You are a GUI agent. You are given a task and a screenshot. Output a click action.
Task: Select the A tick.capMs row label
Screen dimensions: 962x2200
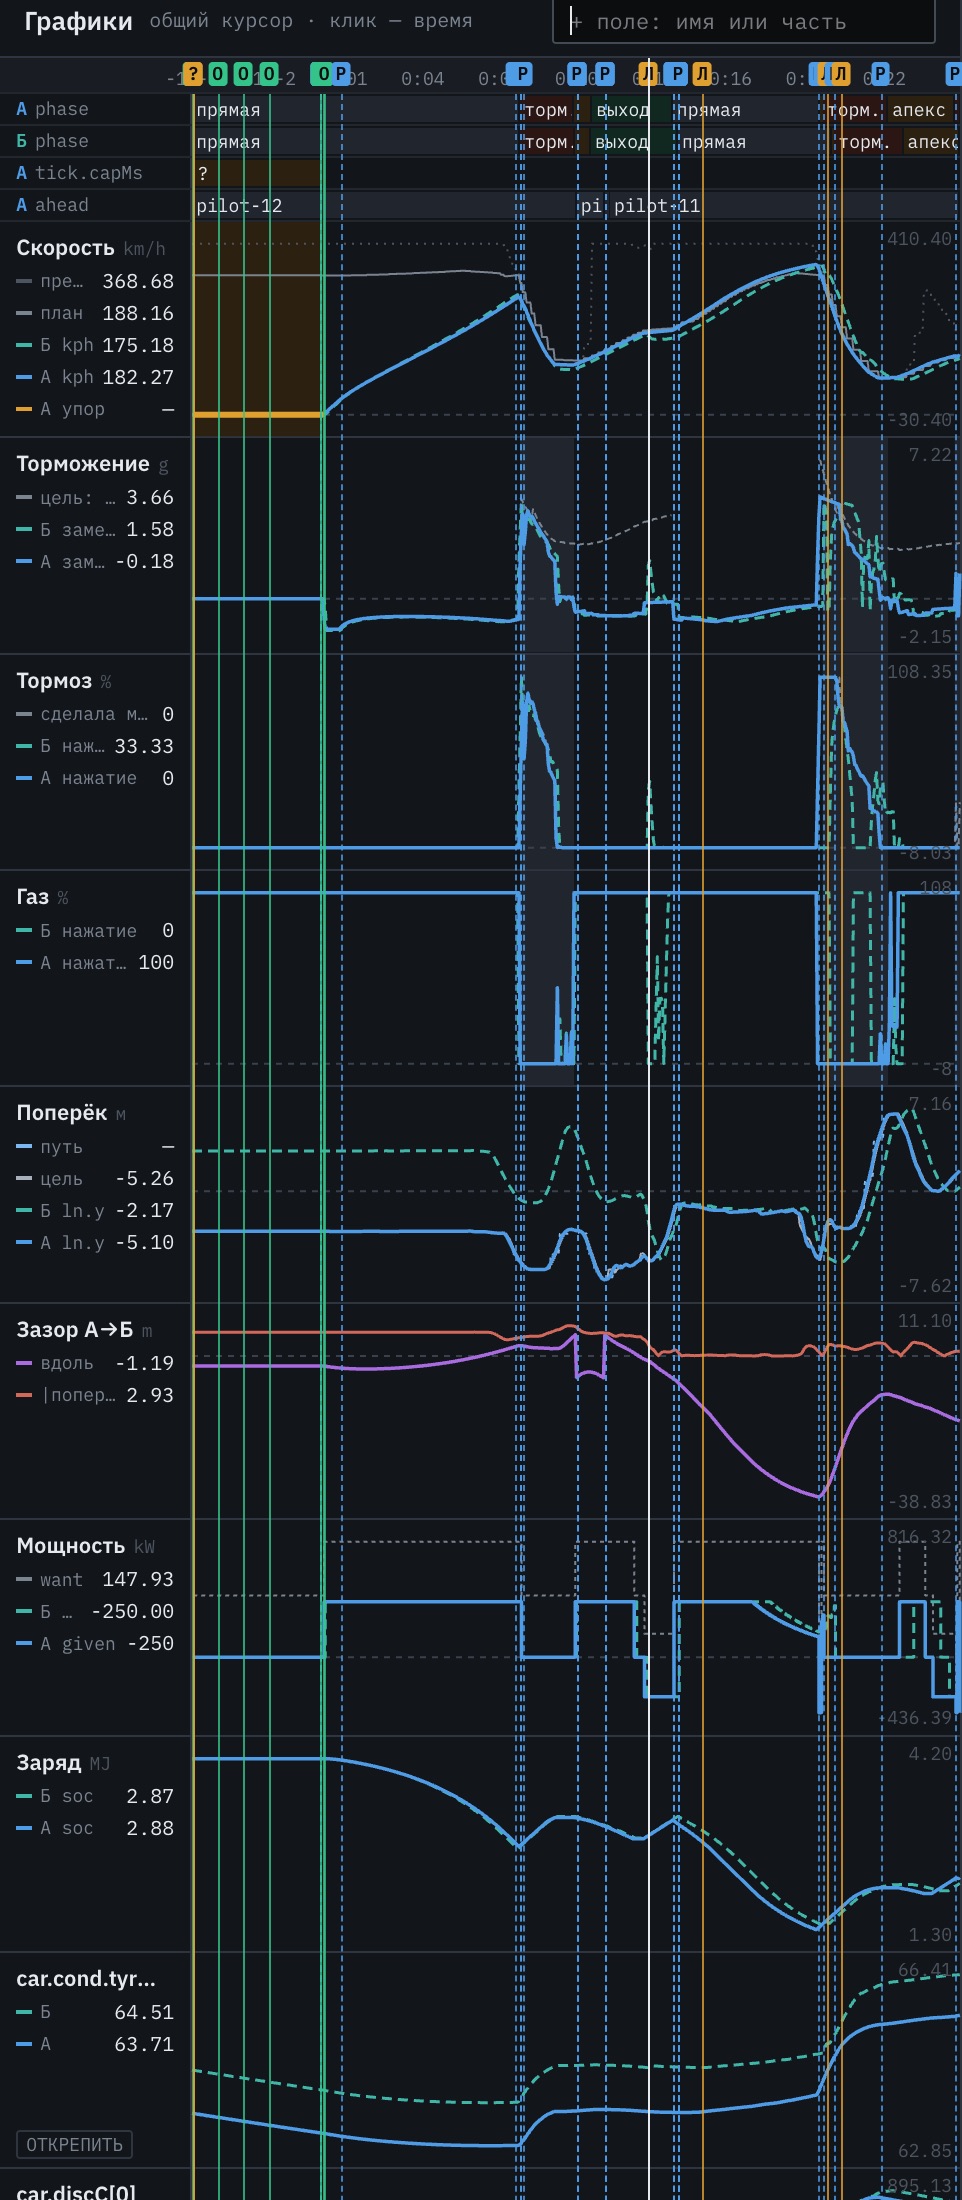[x=79, y=173]
